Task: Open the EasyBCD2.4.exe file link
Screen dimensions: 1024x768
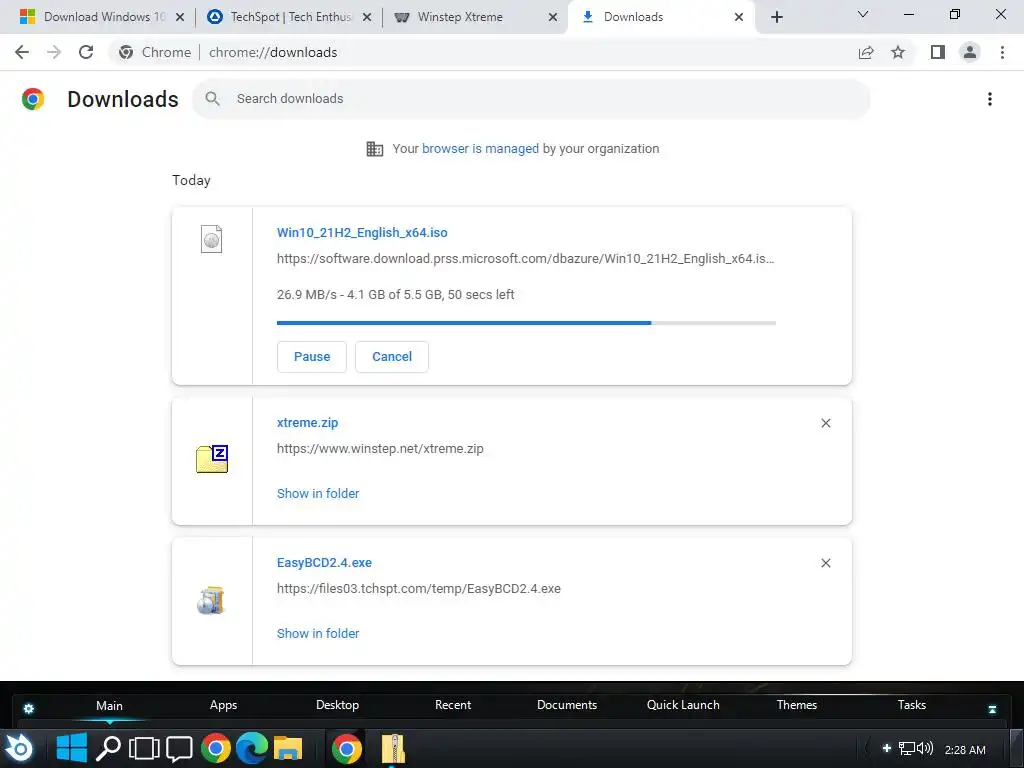Action: tap(324, 562)
